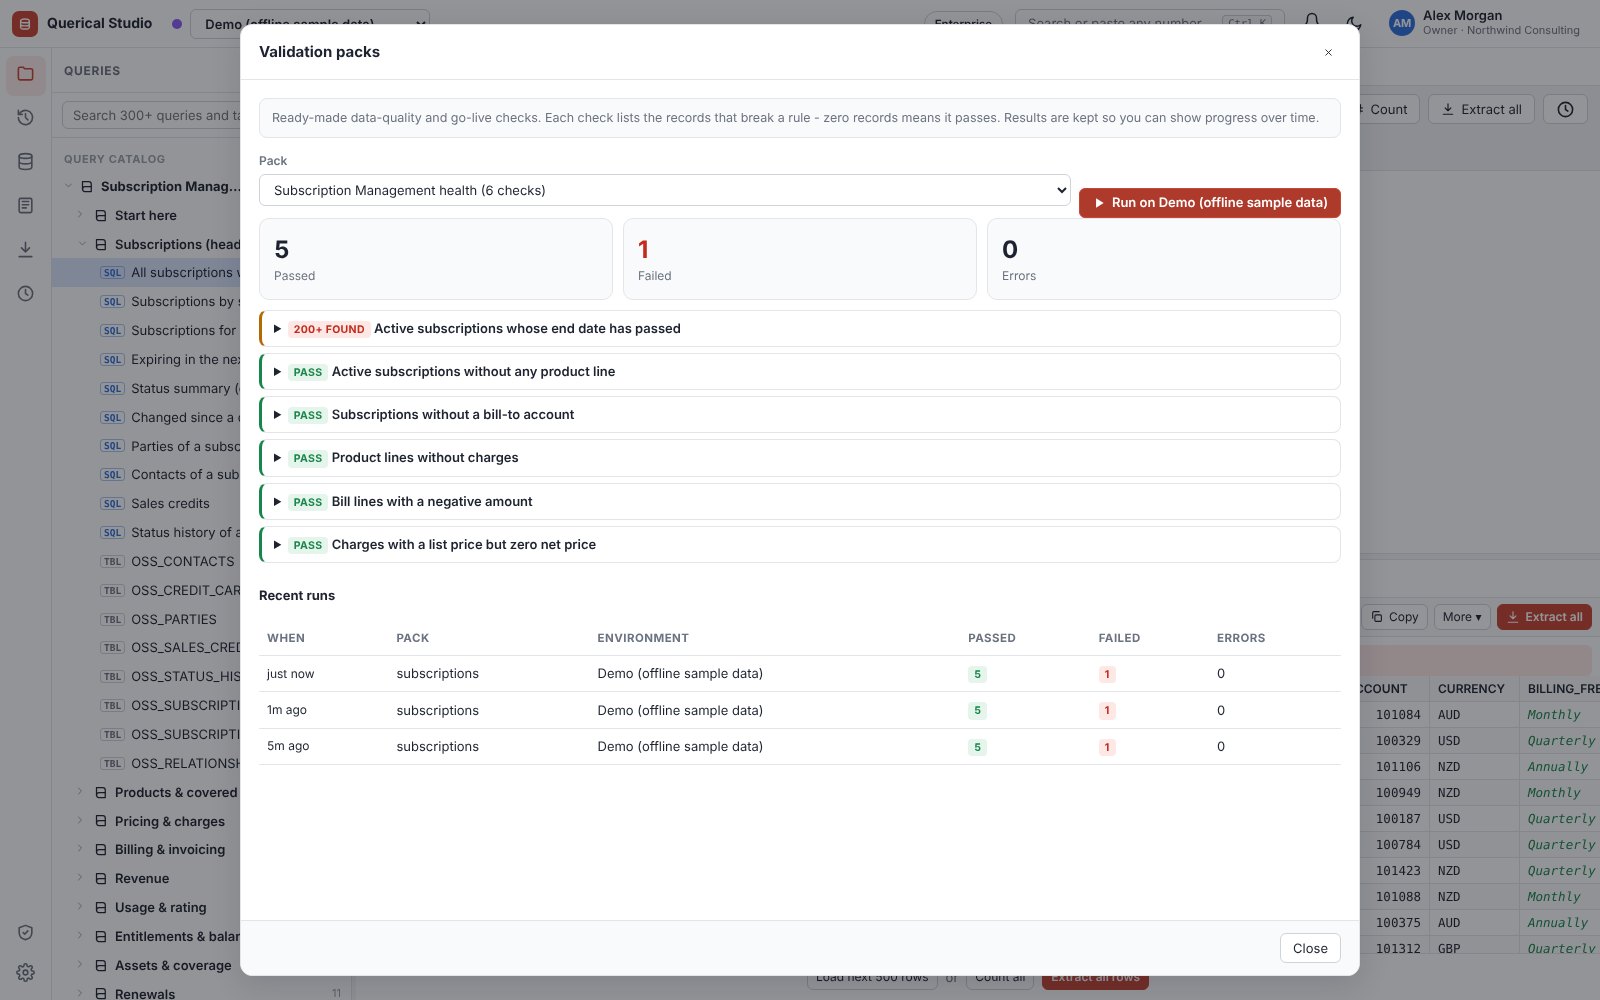Open the document list icon in sidebar
The image size is (1600, 1000).
pyautogui.click(x=26, y=206)
